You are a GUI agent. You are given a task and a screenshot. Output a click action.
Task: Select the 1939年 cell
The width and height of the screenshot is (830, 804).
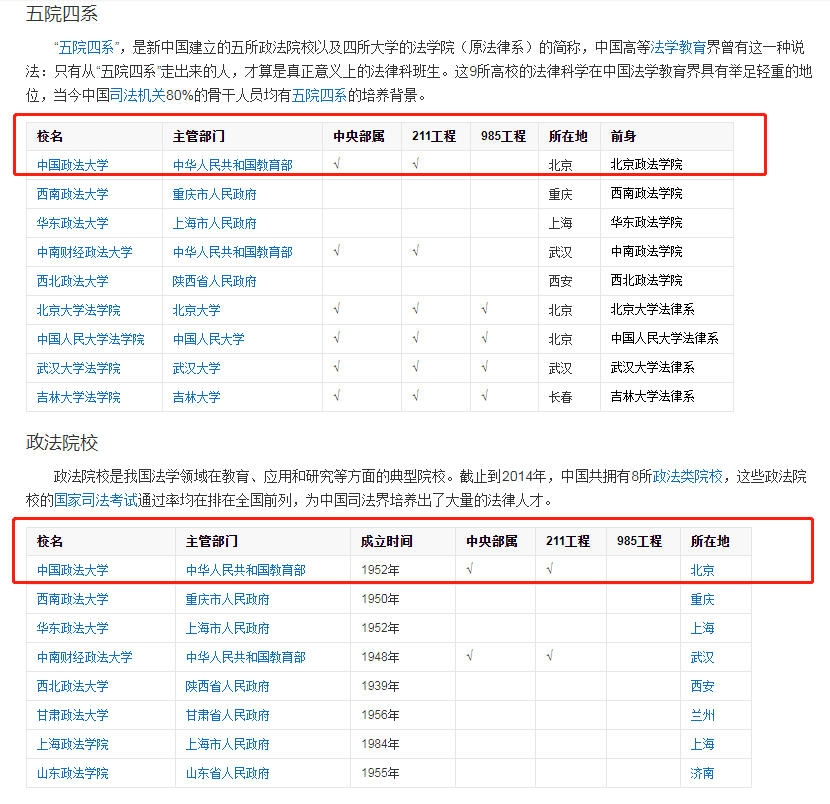click(x=403, y=686)
